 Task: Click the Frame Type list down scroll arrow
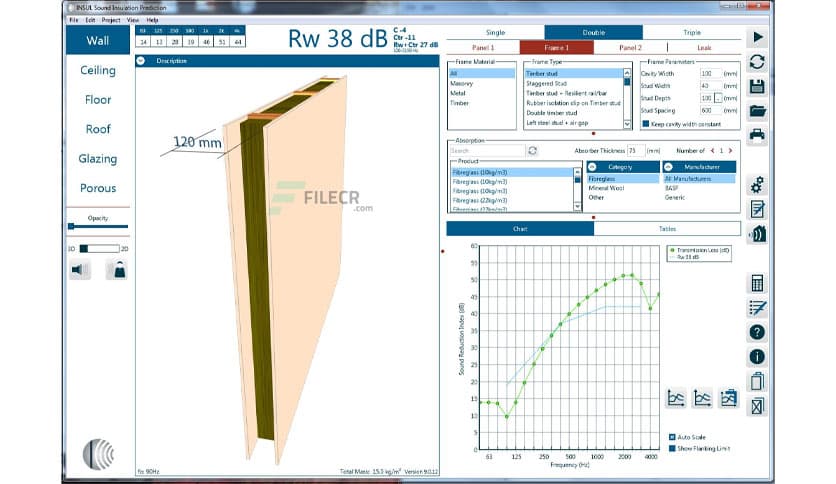click(x=627, y=124)
